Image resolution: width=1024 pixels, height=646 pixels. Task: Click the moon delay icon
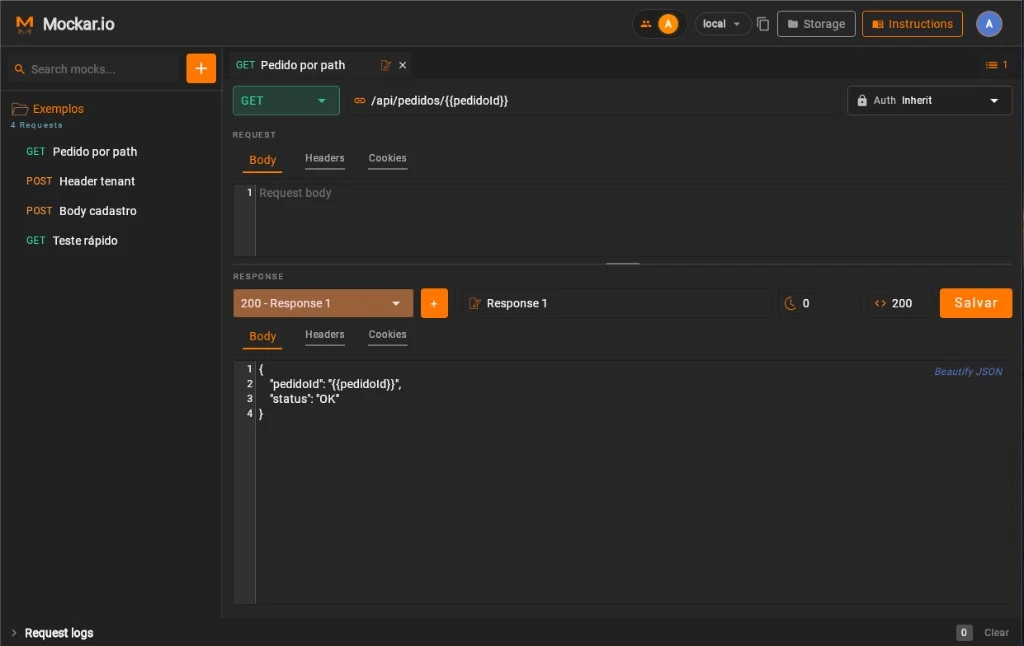click(790, 303)
